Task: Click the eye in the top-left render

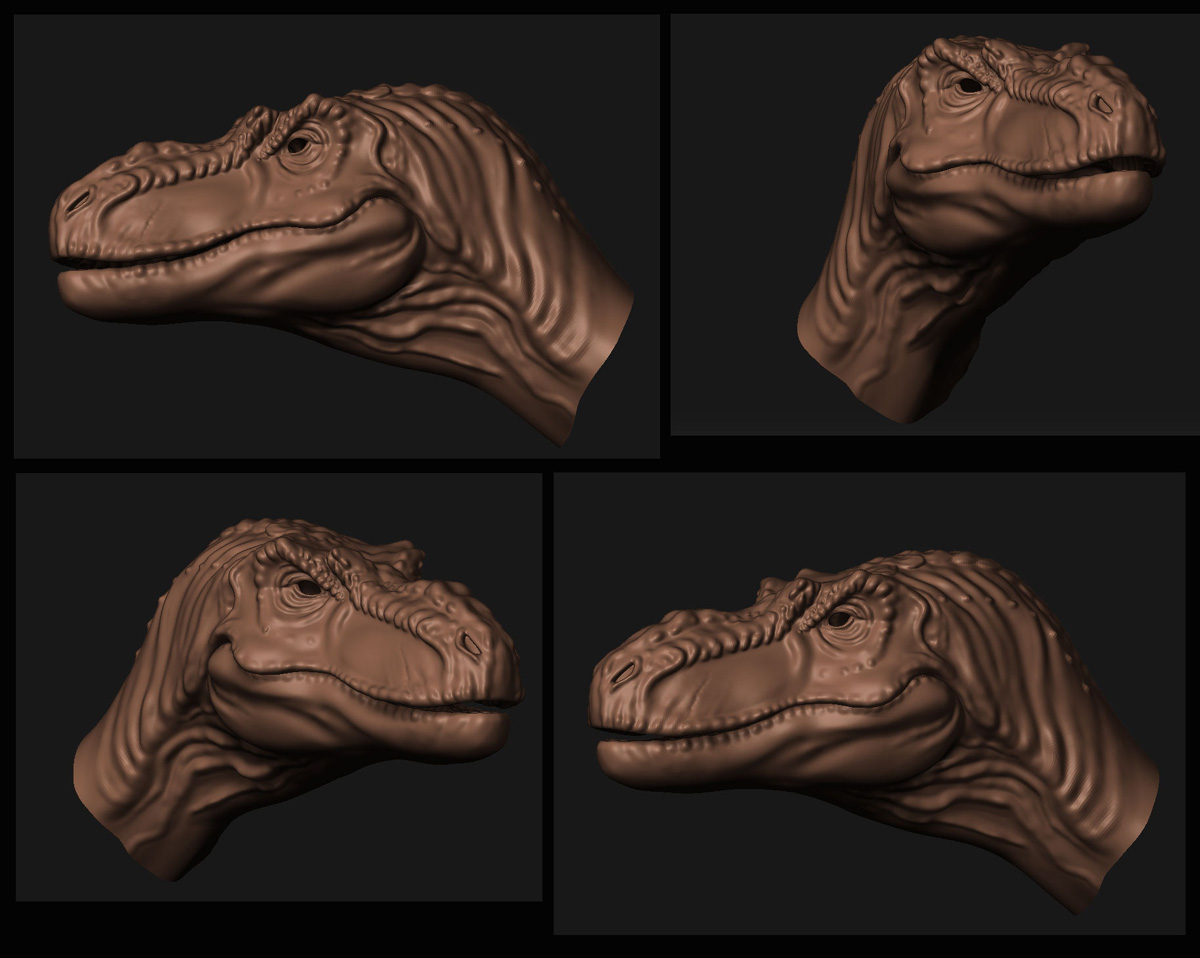Action: point(299,142)
